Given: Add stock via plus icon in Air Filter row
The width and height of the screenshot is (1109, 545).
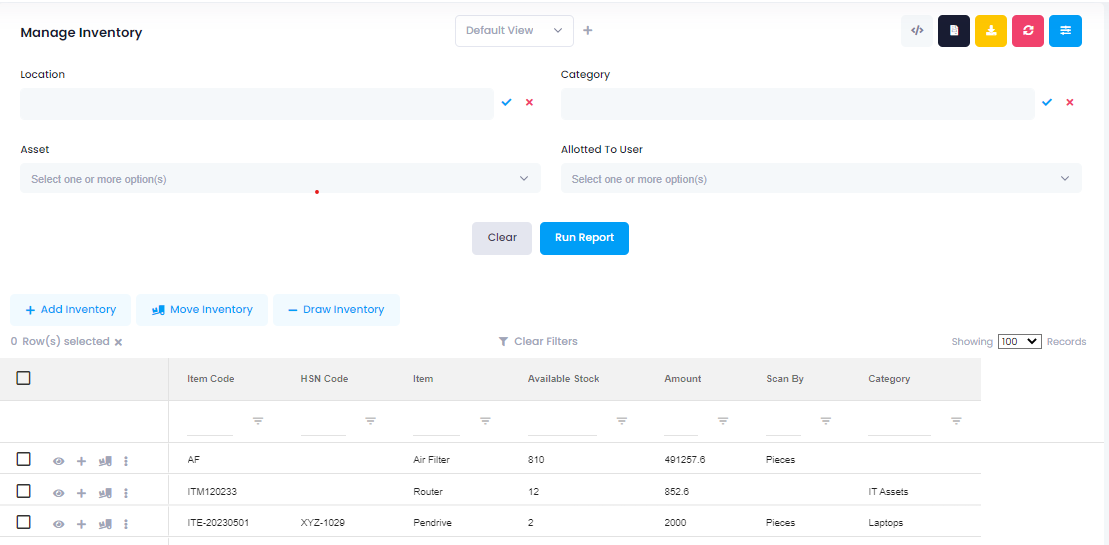Looking at the screenshot, I should coord(81,461).
